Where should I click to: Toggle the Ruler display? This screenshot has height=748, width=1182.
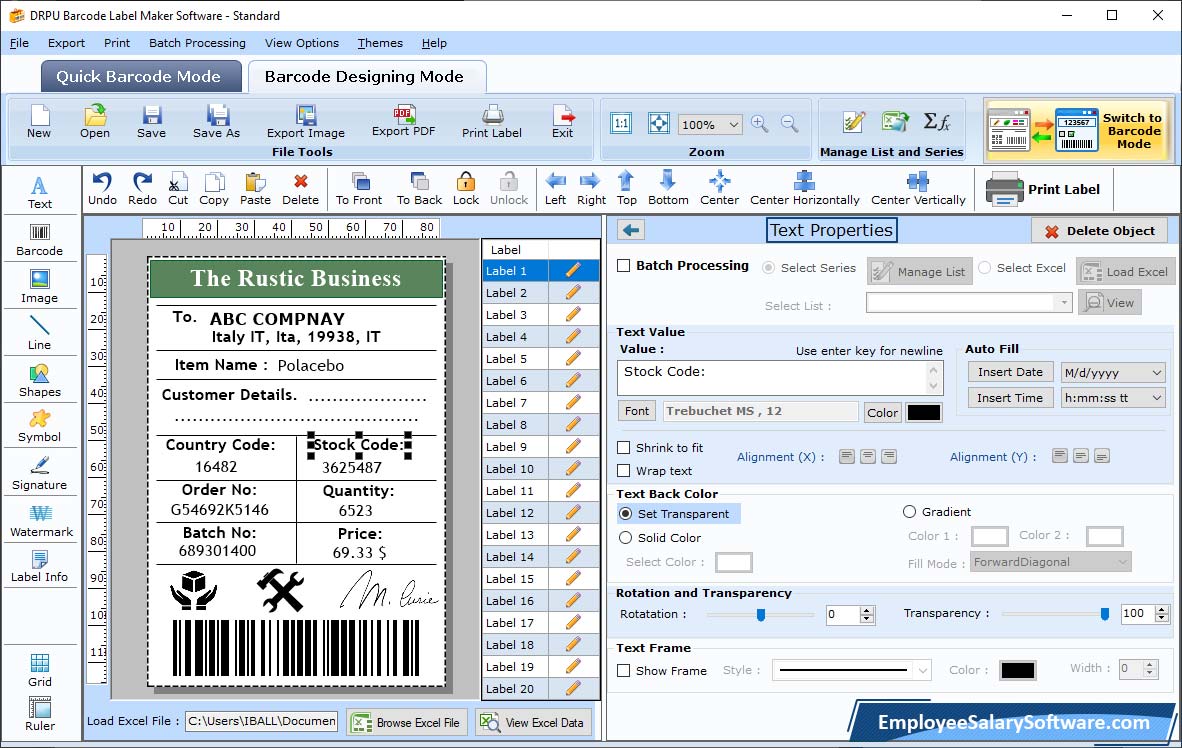pyautogui.click(x=40, y=714)
